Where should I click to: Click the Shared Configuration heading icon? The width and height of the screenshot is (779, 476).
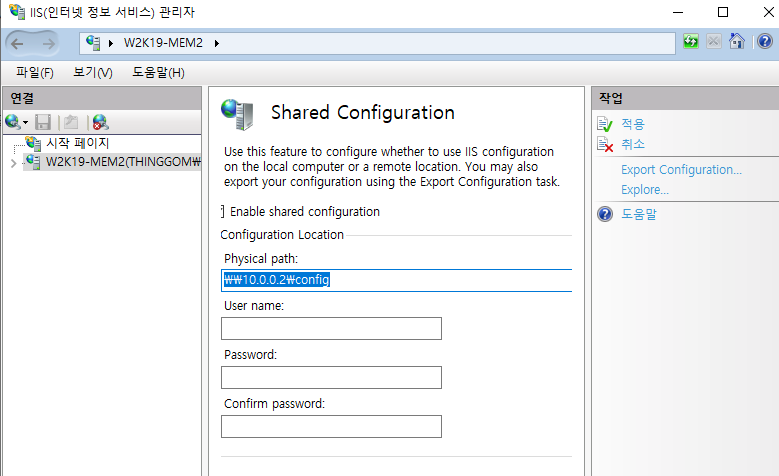tap(237, 114)
